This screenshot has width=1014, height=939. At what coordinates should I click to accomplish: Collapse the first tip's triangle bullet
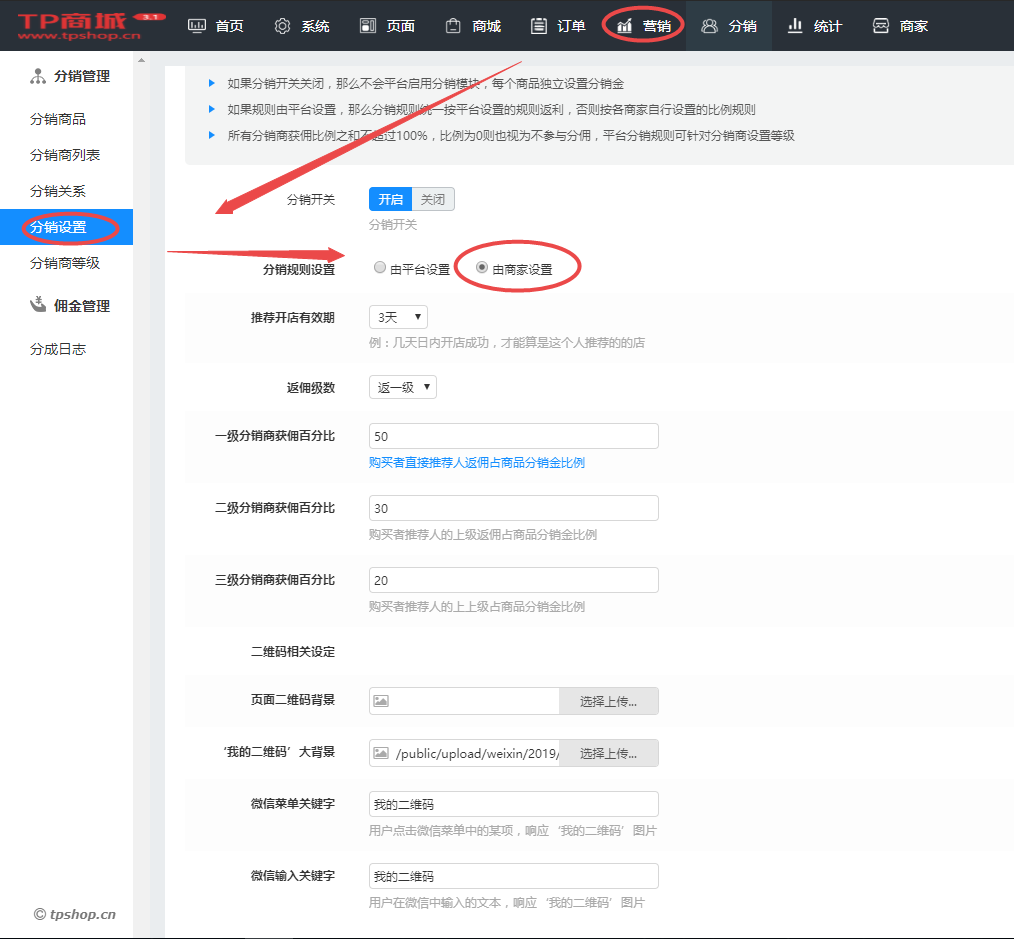[x=211, y=83]
